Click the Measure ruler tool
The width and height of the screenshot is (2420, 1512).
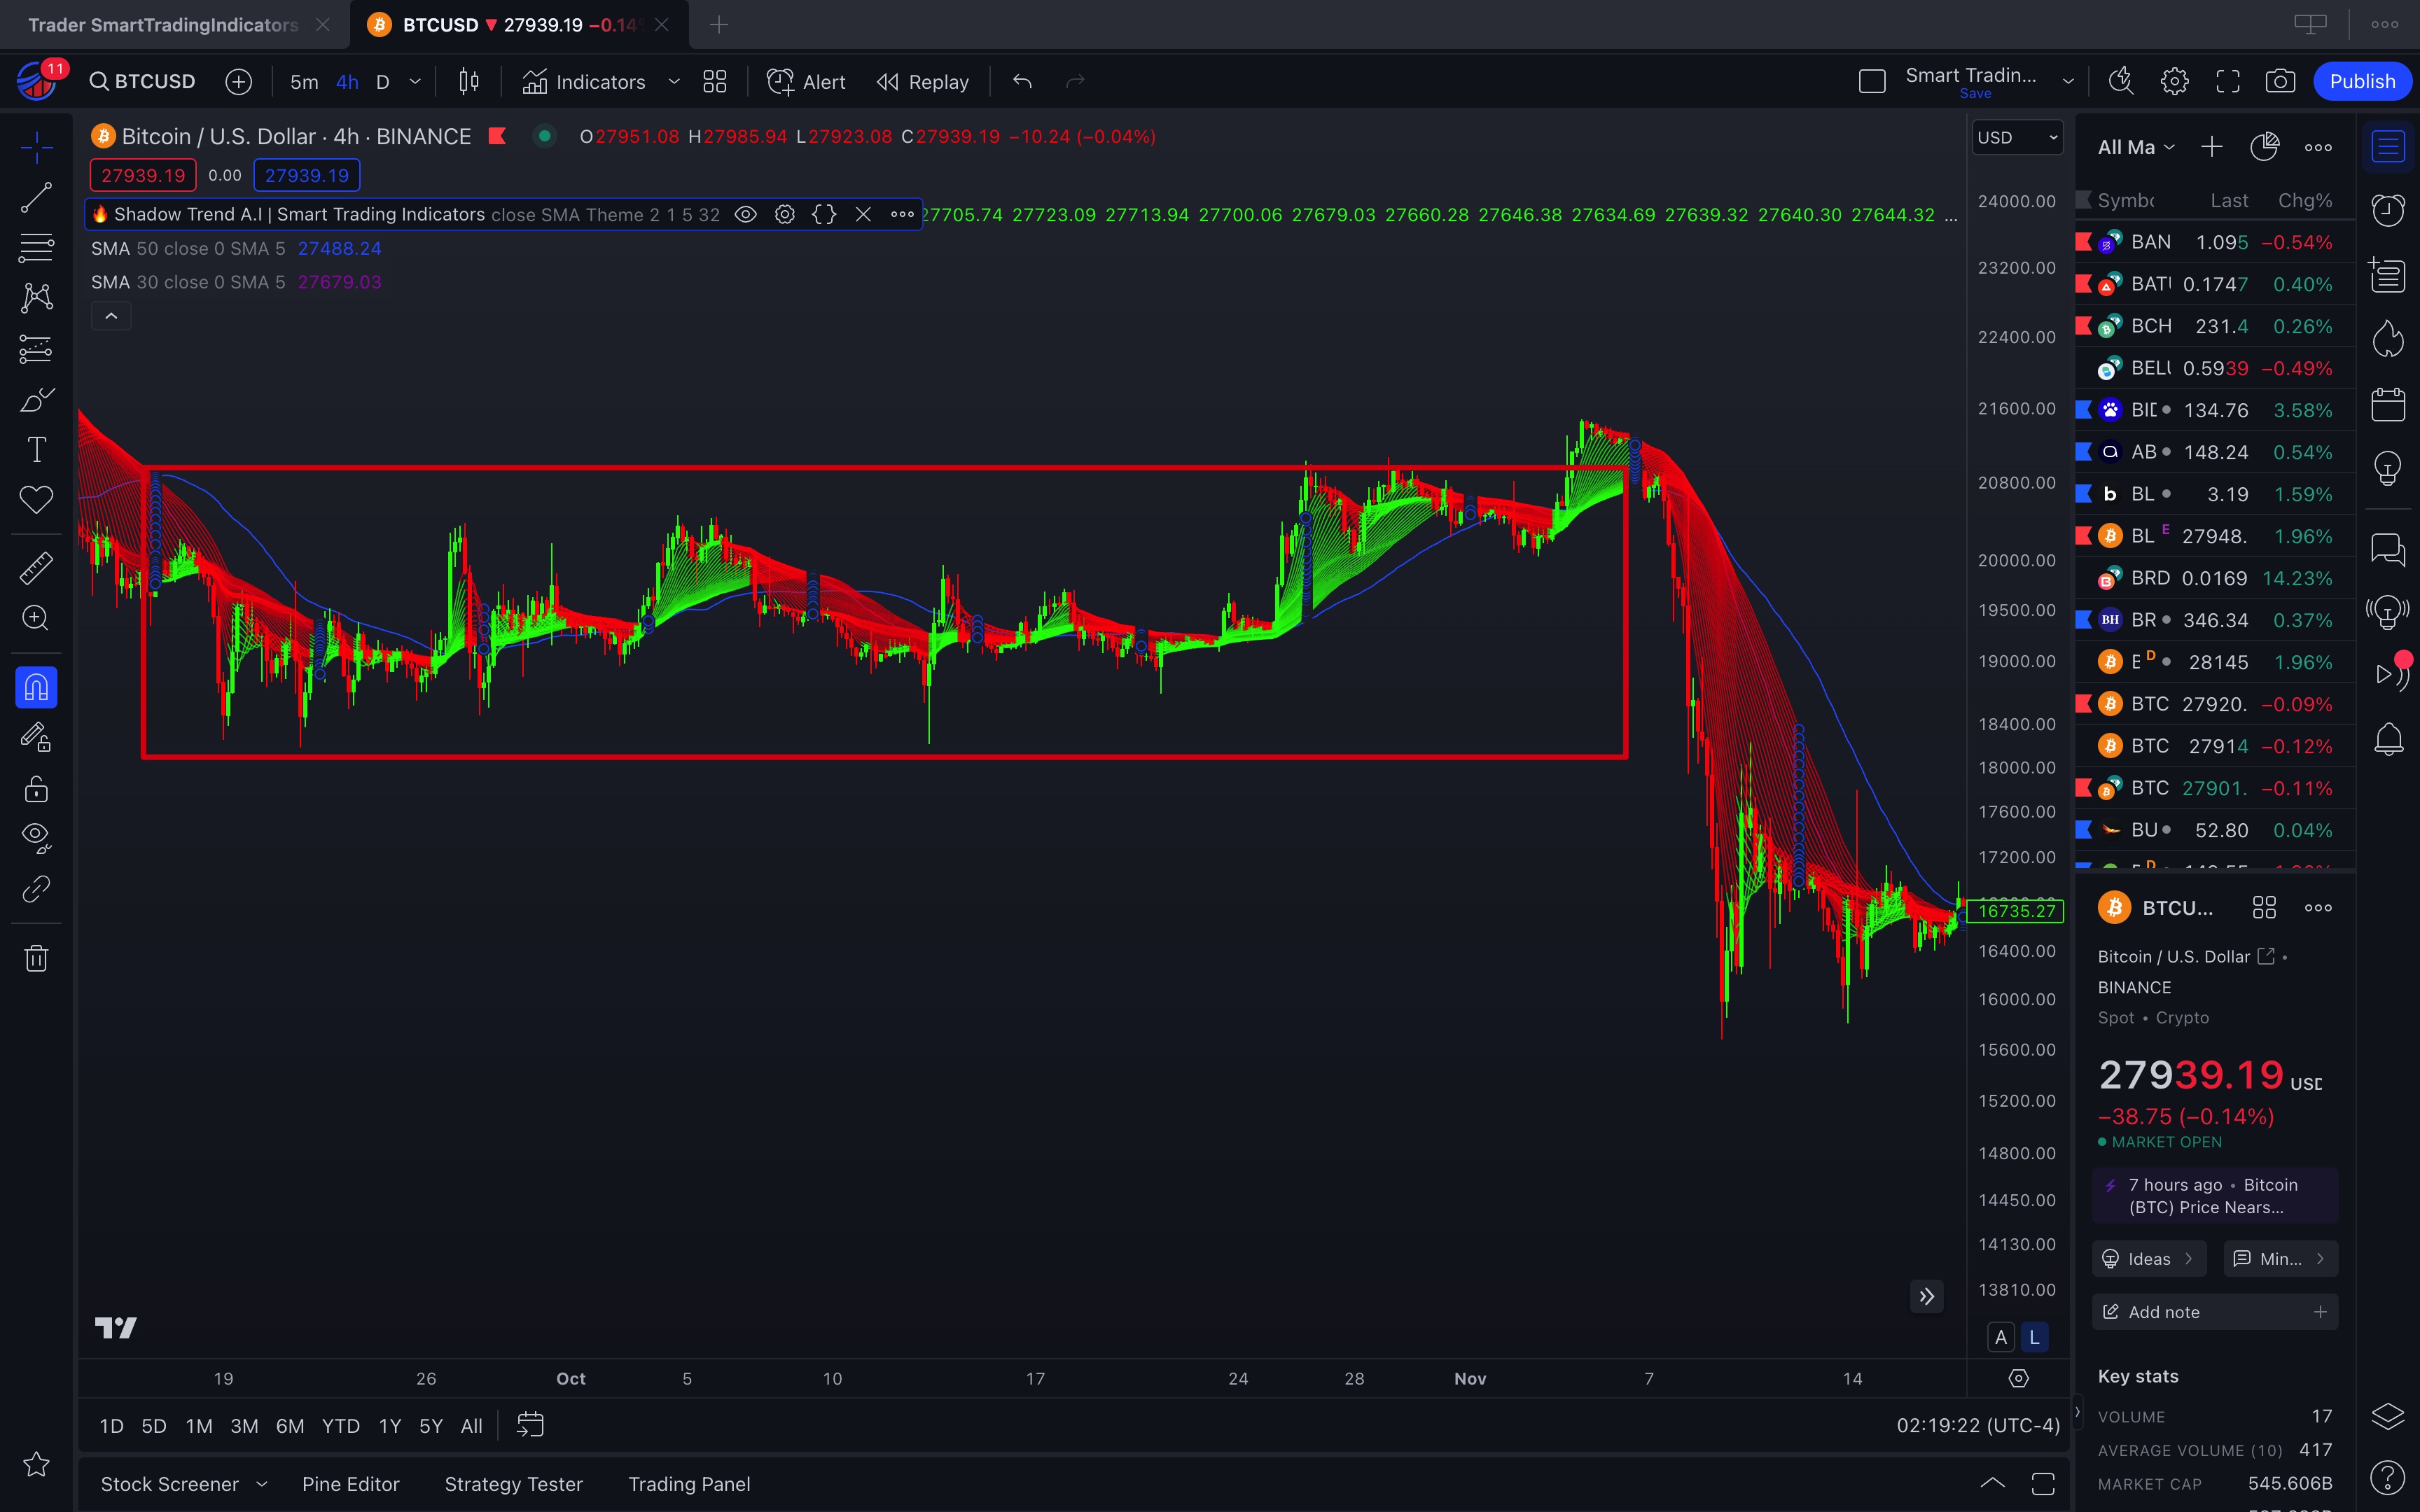[x=36, y=568]
